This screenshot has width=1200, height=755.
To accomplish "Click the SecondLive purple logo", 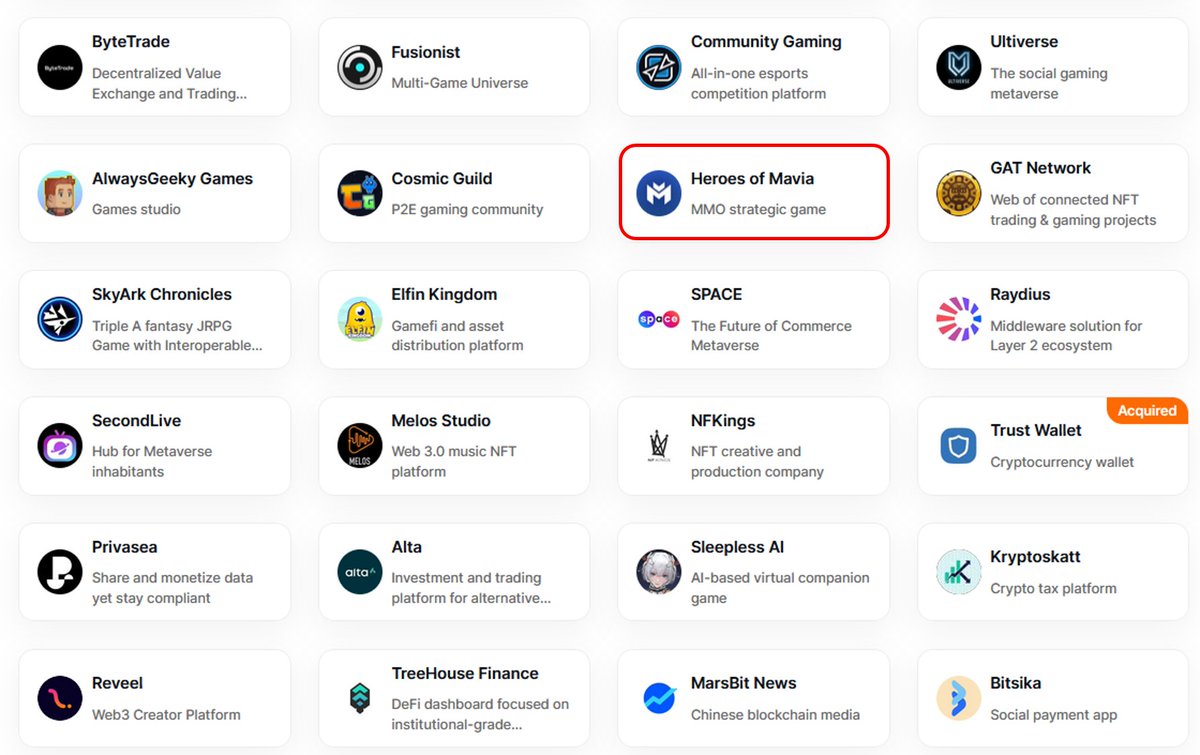I will coord(60,445).
